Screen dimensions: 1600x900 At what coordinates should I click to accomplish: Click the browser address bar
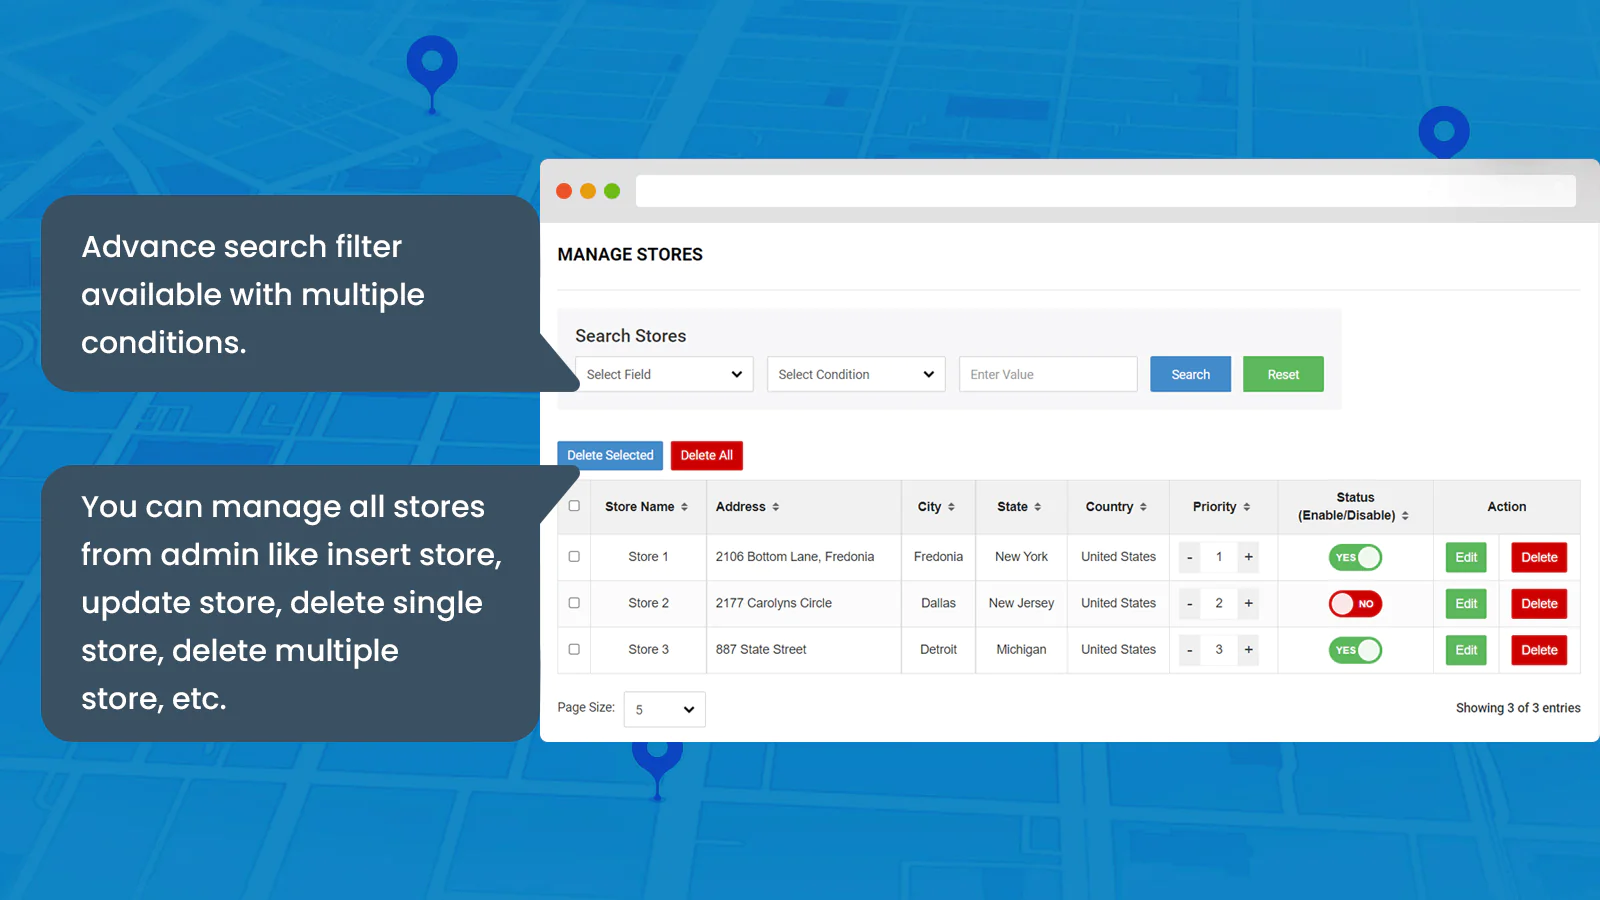(x=1105, y=191)
